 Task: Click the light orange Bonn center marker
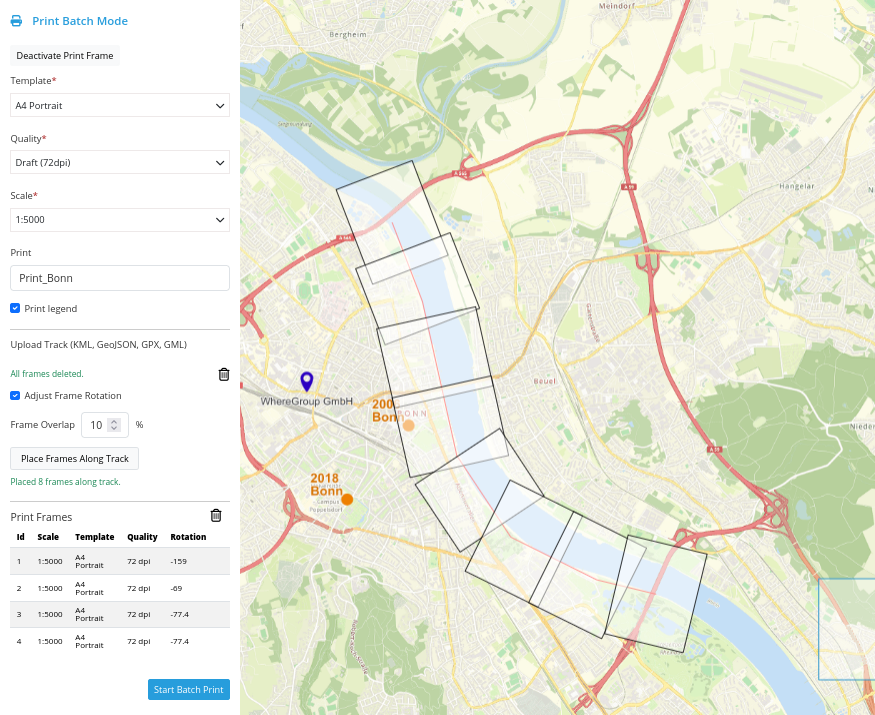coord(408,425)
